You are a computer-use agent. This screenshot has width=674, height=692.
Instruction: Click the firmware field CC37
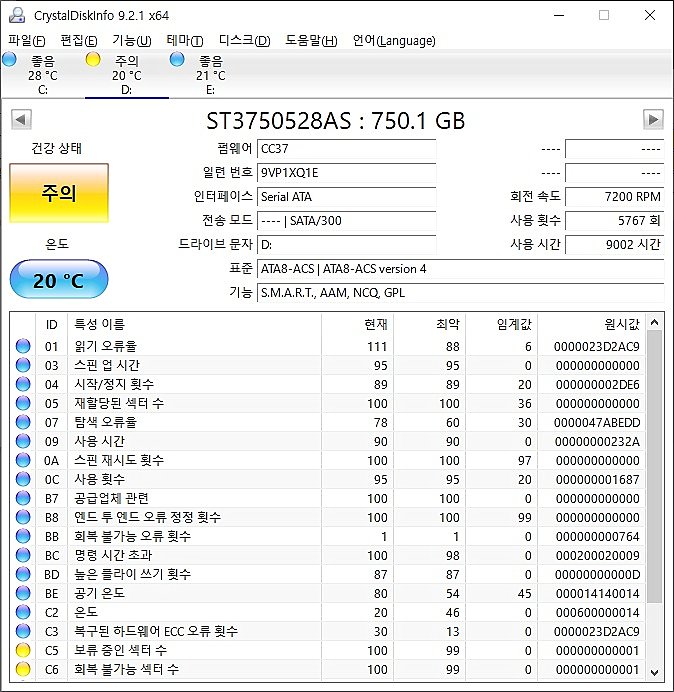pos(346,149)
